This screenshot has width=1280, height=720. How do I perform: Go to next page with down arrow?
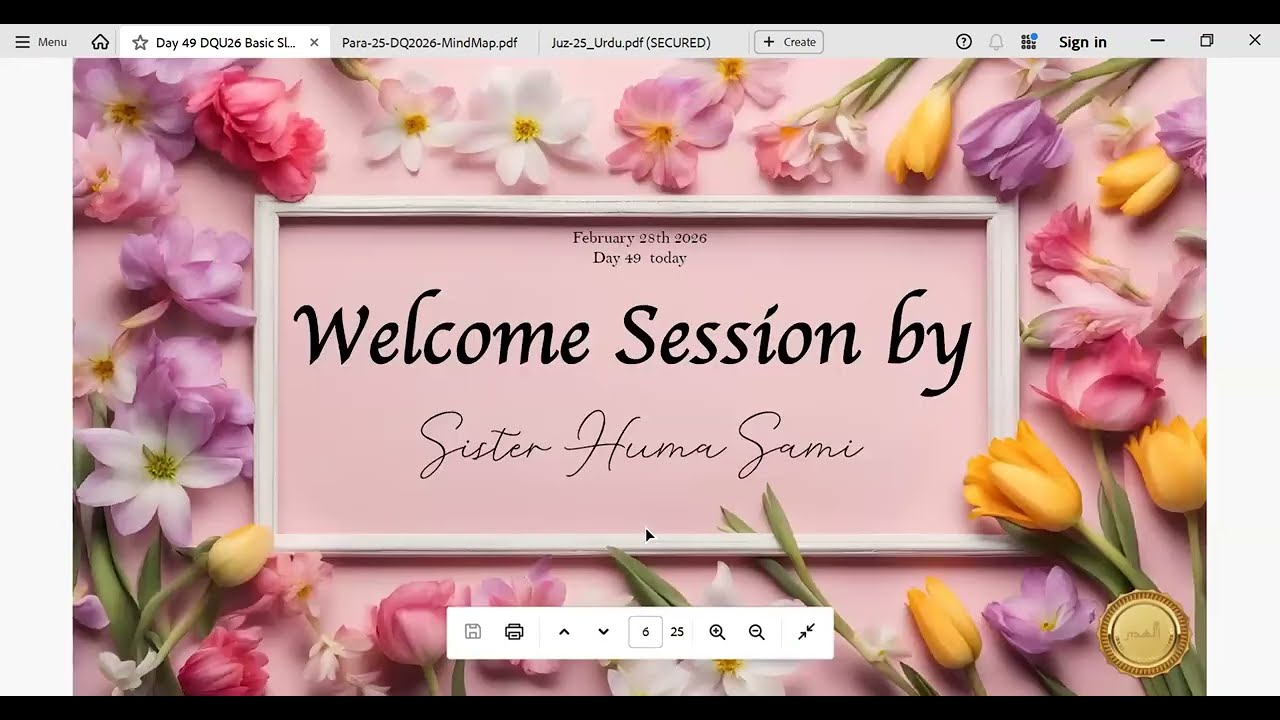click(603, 632)
